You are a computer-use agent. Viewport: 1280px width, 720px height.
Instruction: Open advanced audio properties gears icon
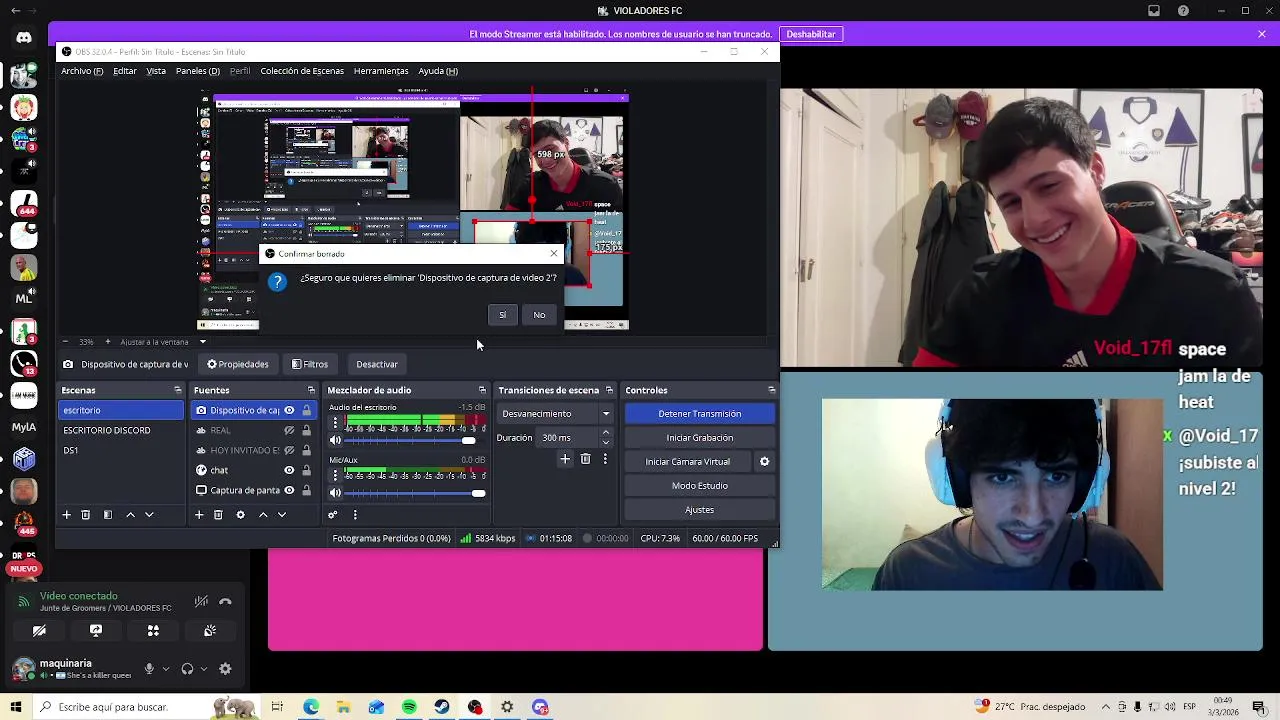pyautogui.click(x=333, y=515)
